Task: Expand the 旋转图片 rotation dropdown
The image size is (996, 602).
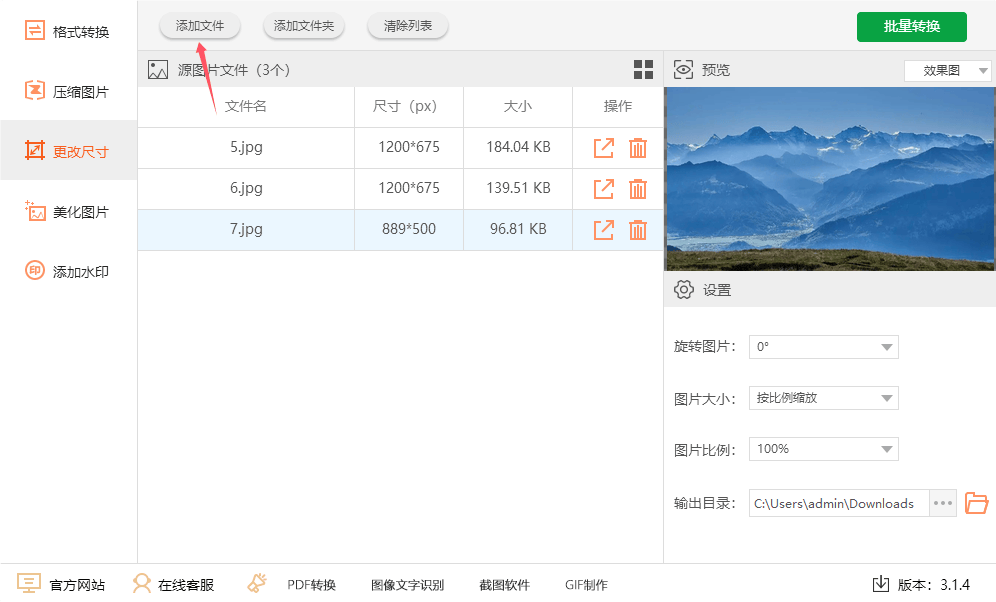Action: [823, 347]
